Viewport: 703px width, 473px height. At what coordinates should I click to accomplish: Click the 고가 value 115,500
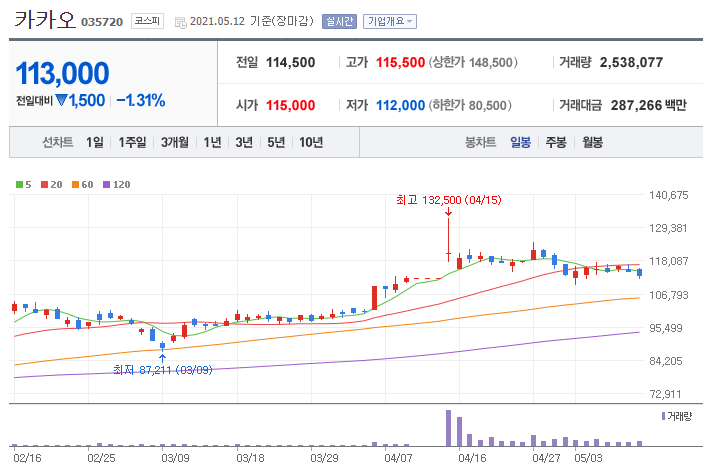pyautogui.click(x=400, y=62)
